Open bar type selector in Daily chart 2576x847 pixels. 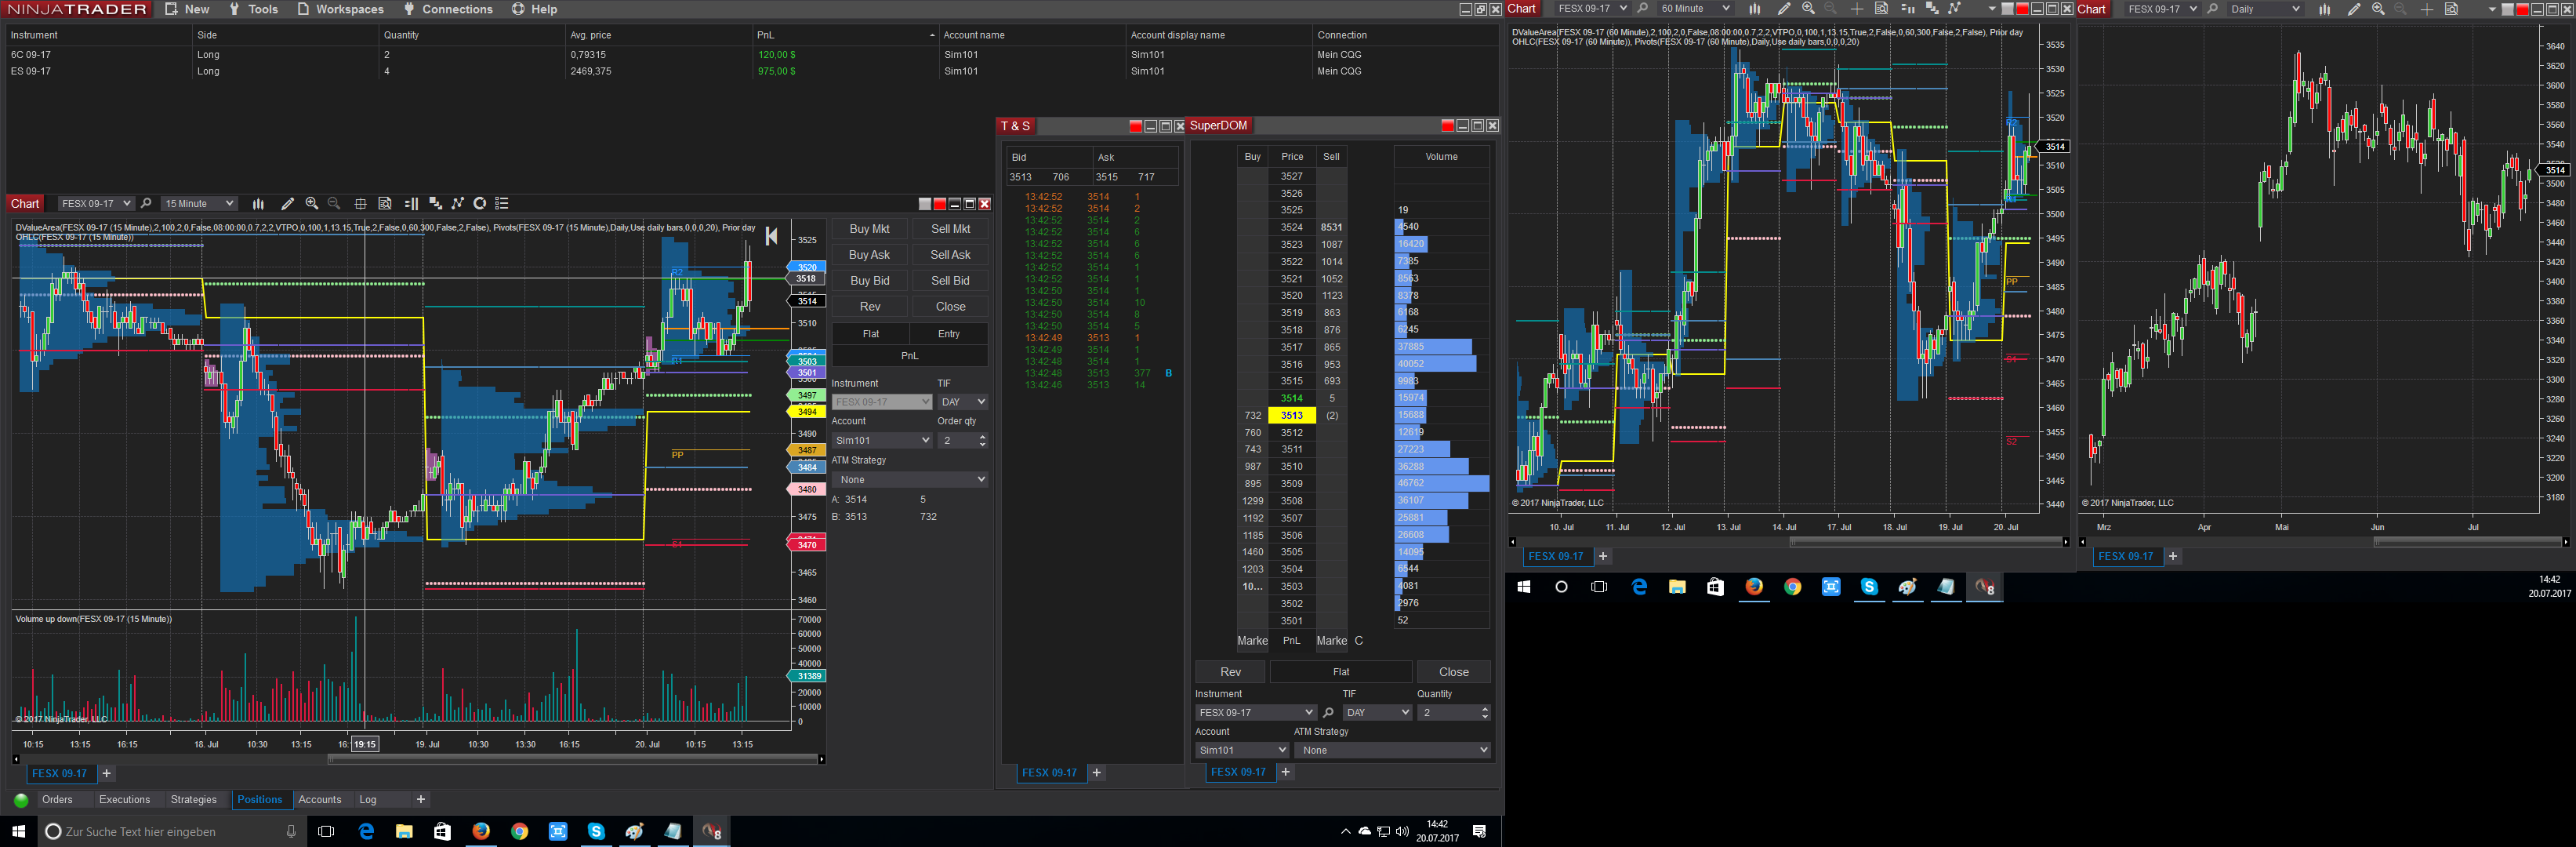(2325, 9)
